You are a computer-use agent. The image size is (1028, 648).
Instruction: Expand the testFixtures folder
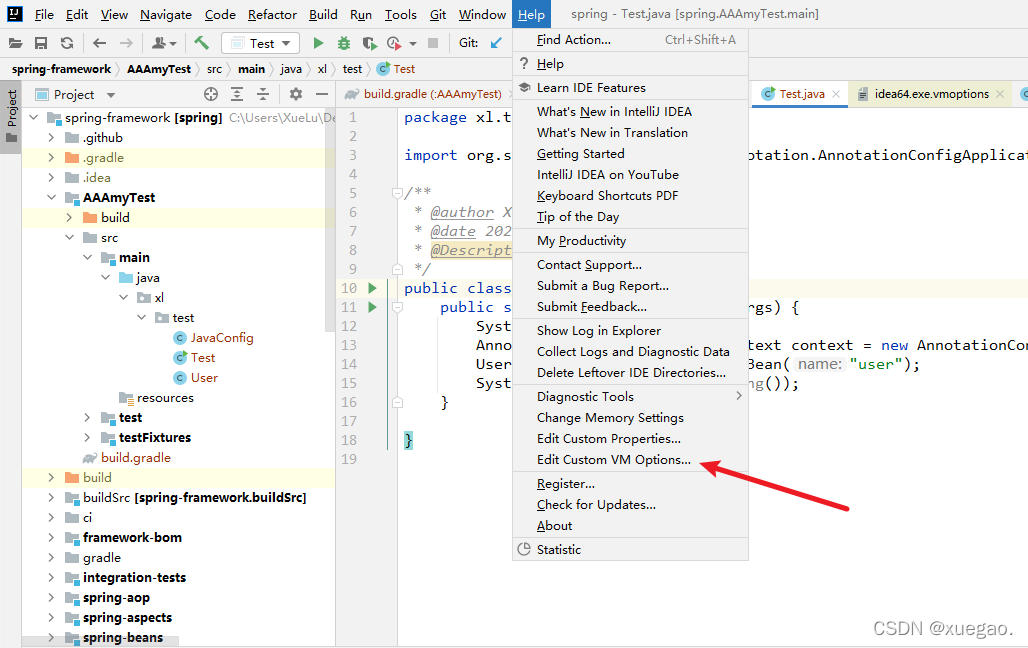[x=87, y=437]
